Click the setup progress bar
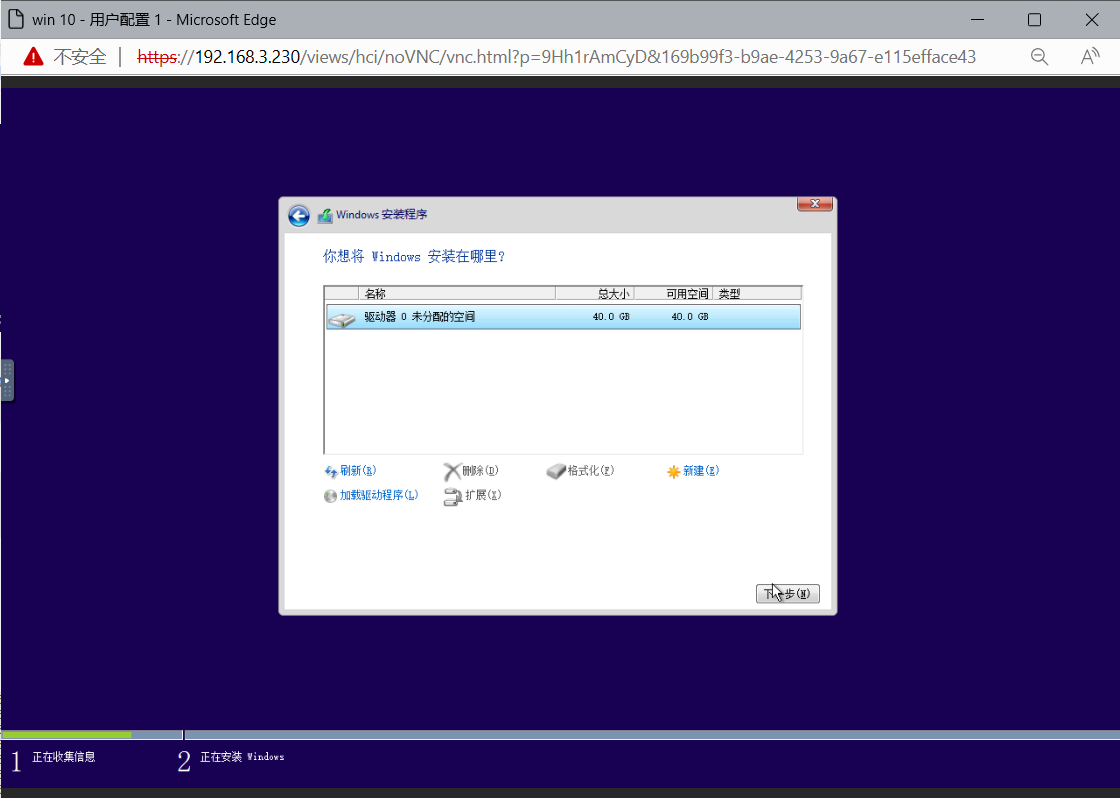Viewport: 1120px width, 798px height. tap(560, 734)
